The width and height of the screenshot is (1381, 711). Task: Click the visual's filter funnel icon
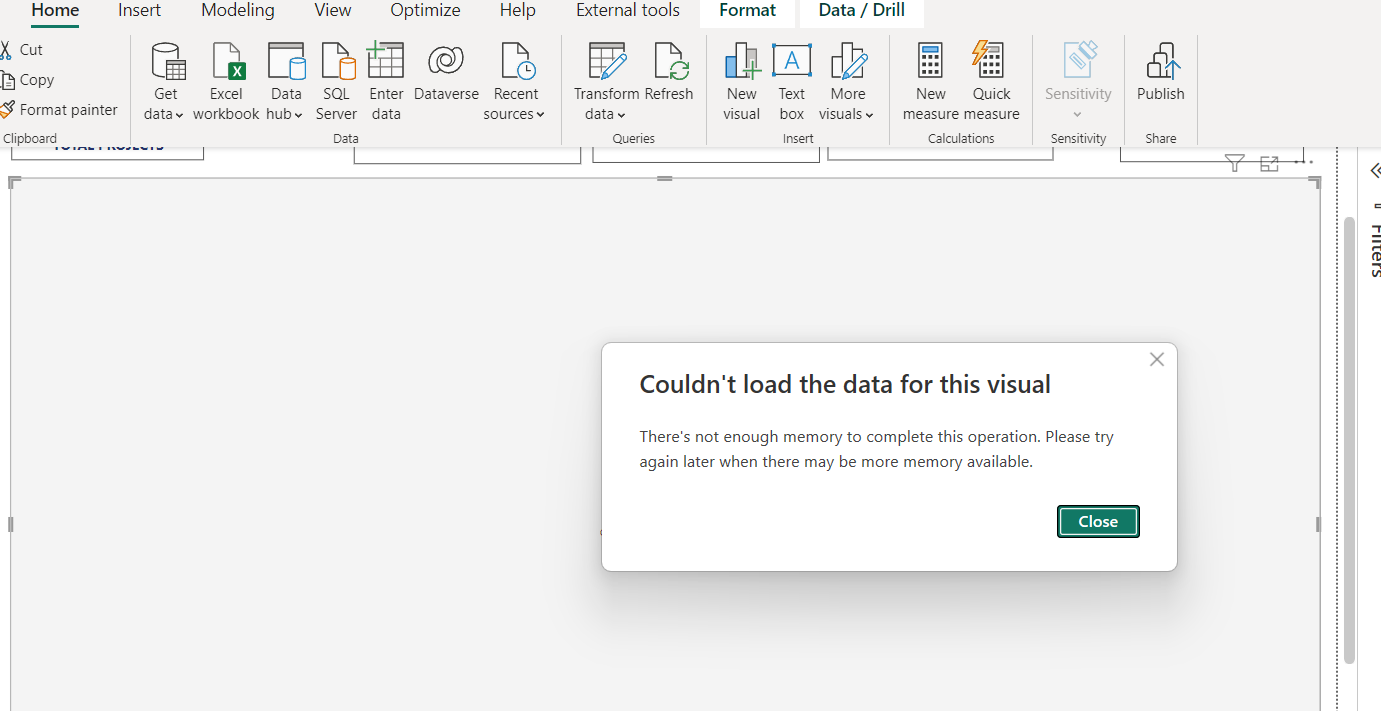coord(1235,164)
